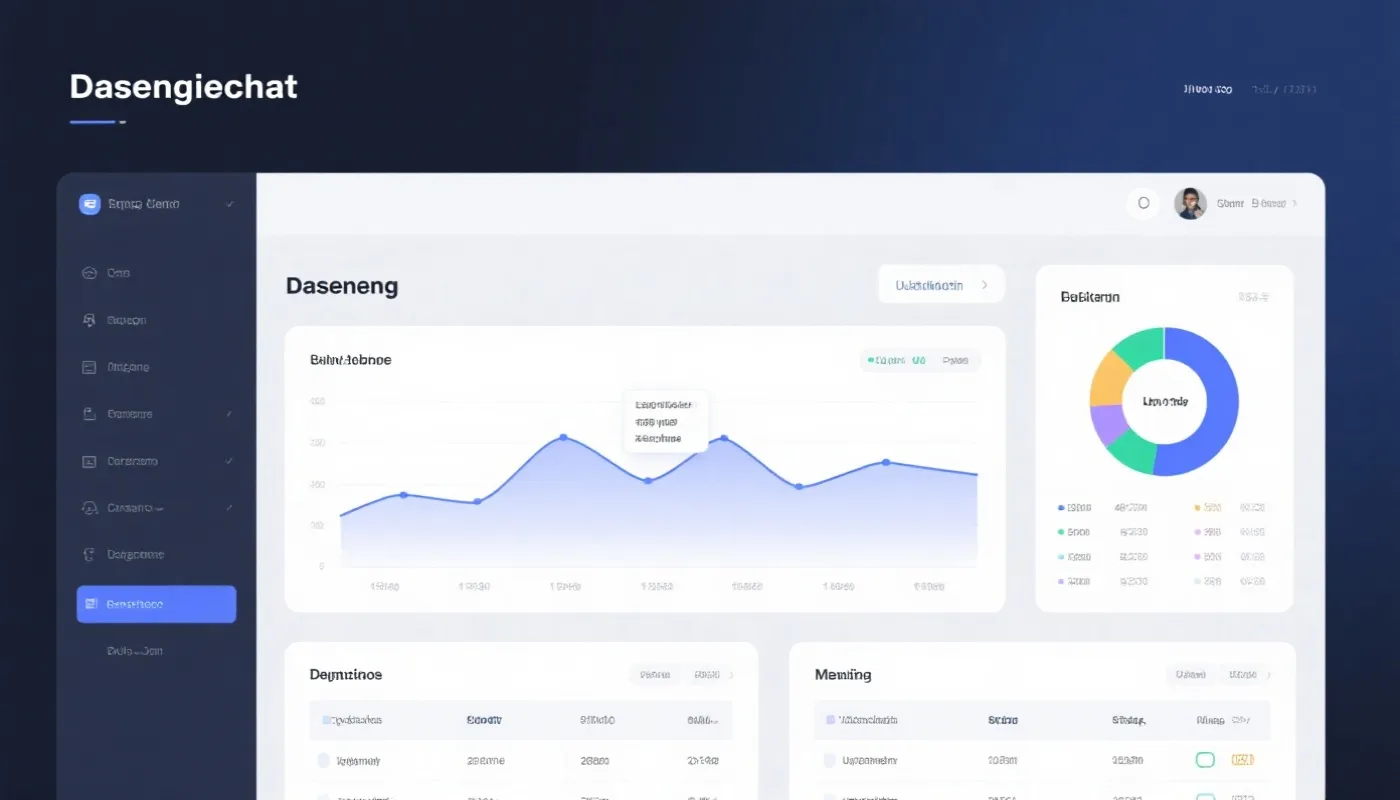Click the blue app logo icon in sidebar
This screenshot has height=800, width=1400.
coord(90,204)
